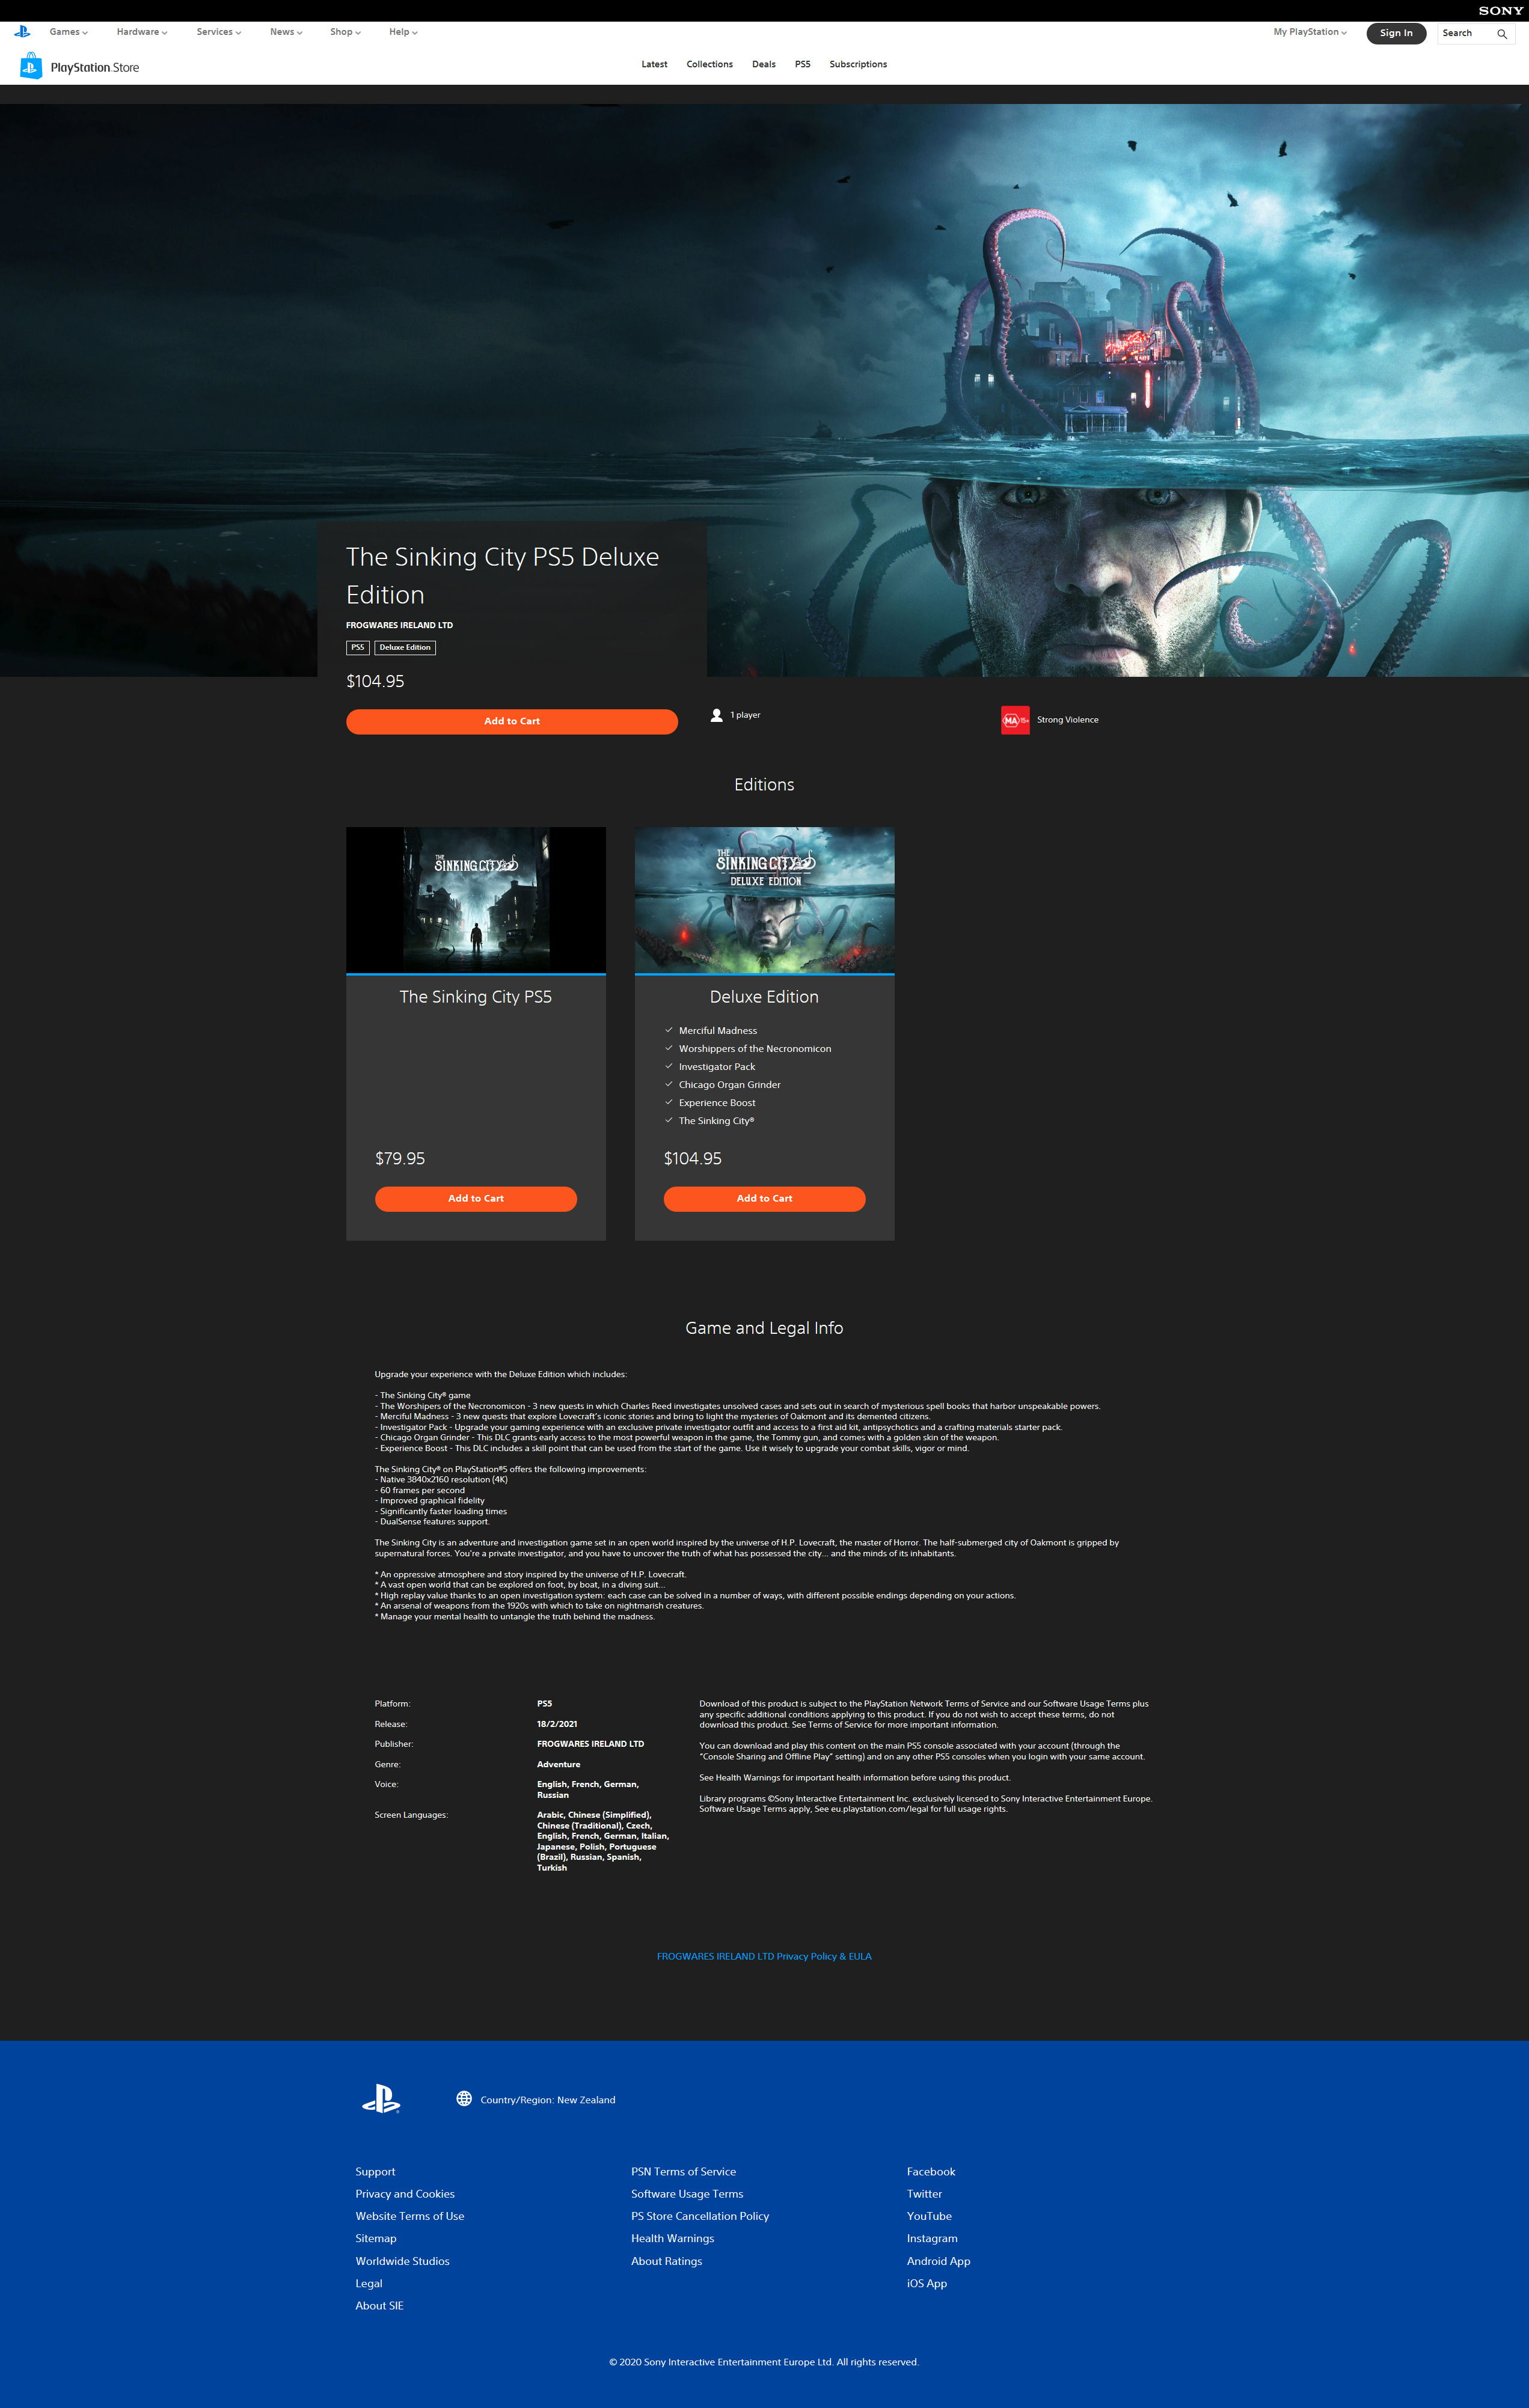Expand the Shop dropdown menu

[346, 32]
